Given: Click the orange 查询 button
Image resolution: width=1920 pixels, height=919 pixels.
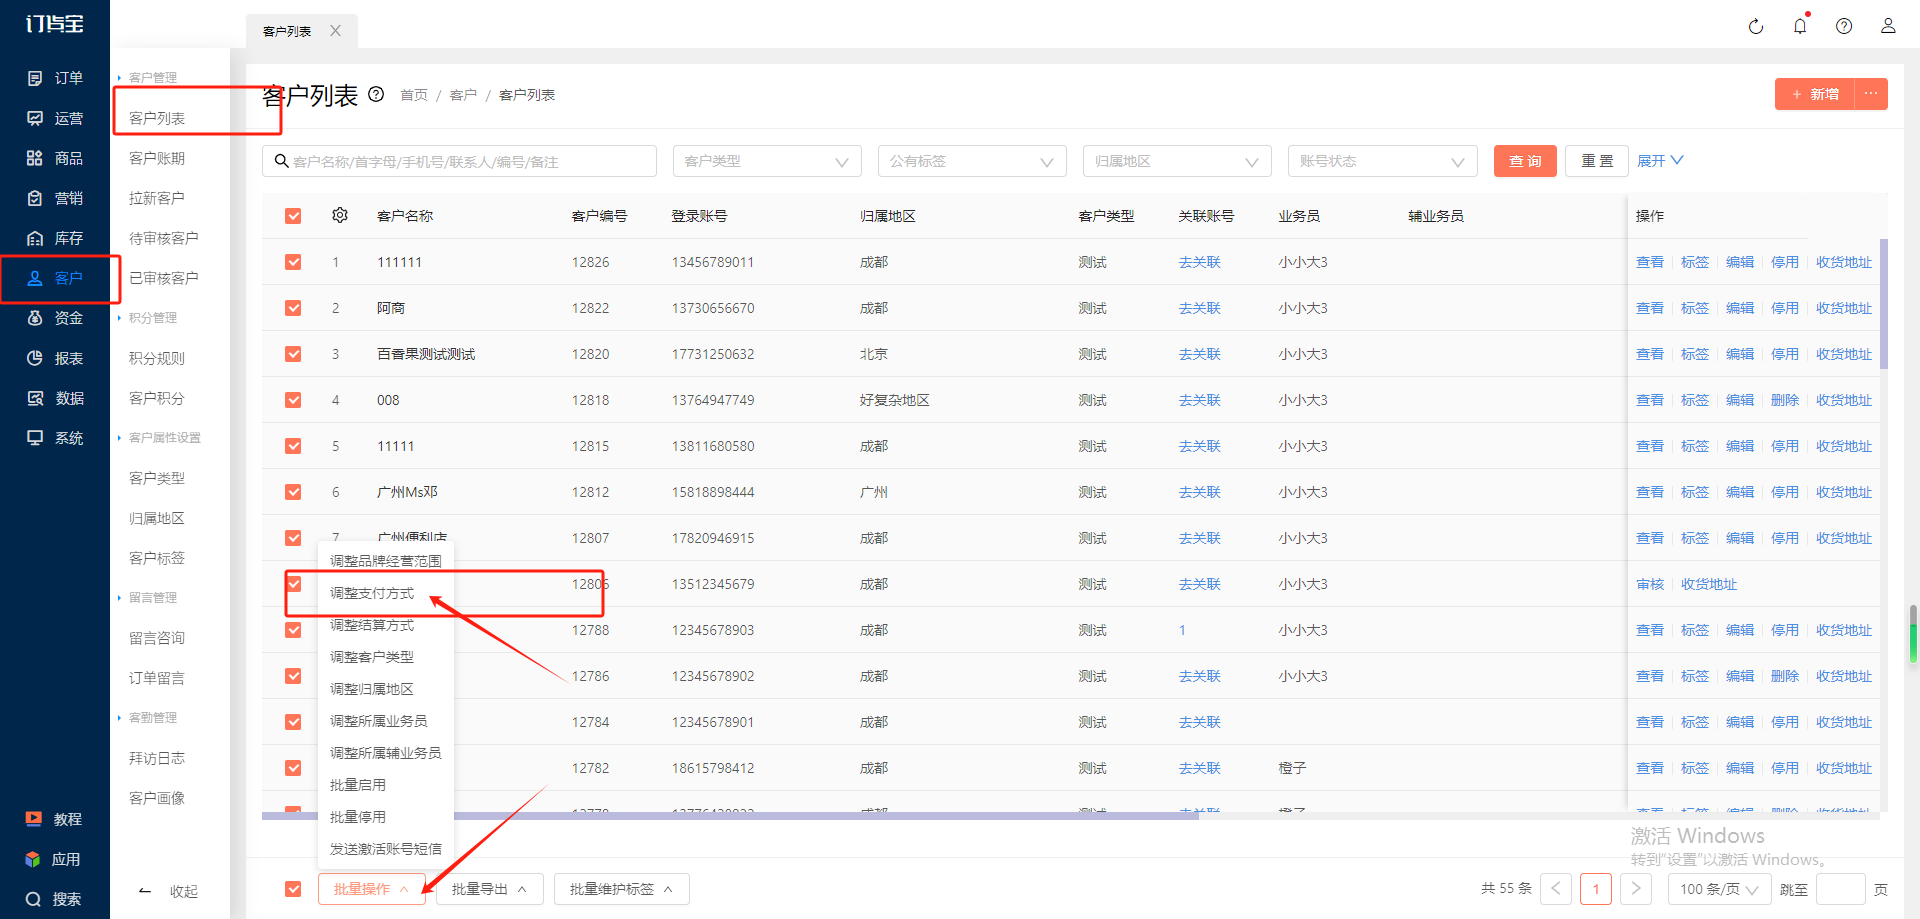Looking at the screenshot, I should 1525,161.
